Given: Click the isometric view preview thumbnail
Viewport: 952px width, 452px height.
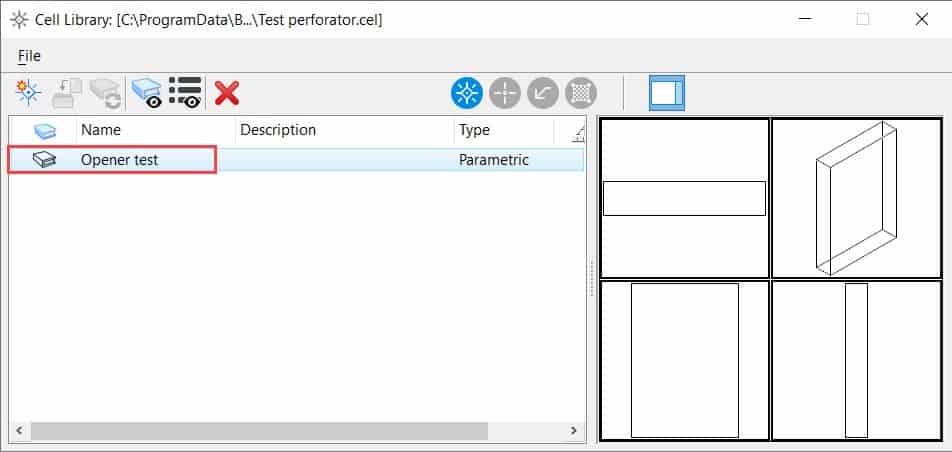Looking at the screenshot, I should 856,198.
